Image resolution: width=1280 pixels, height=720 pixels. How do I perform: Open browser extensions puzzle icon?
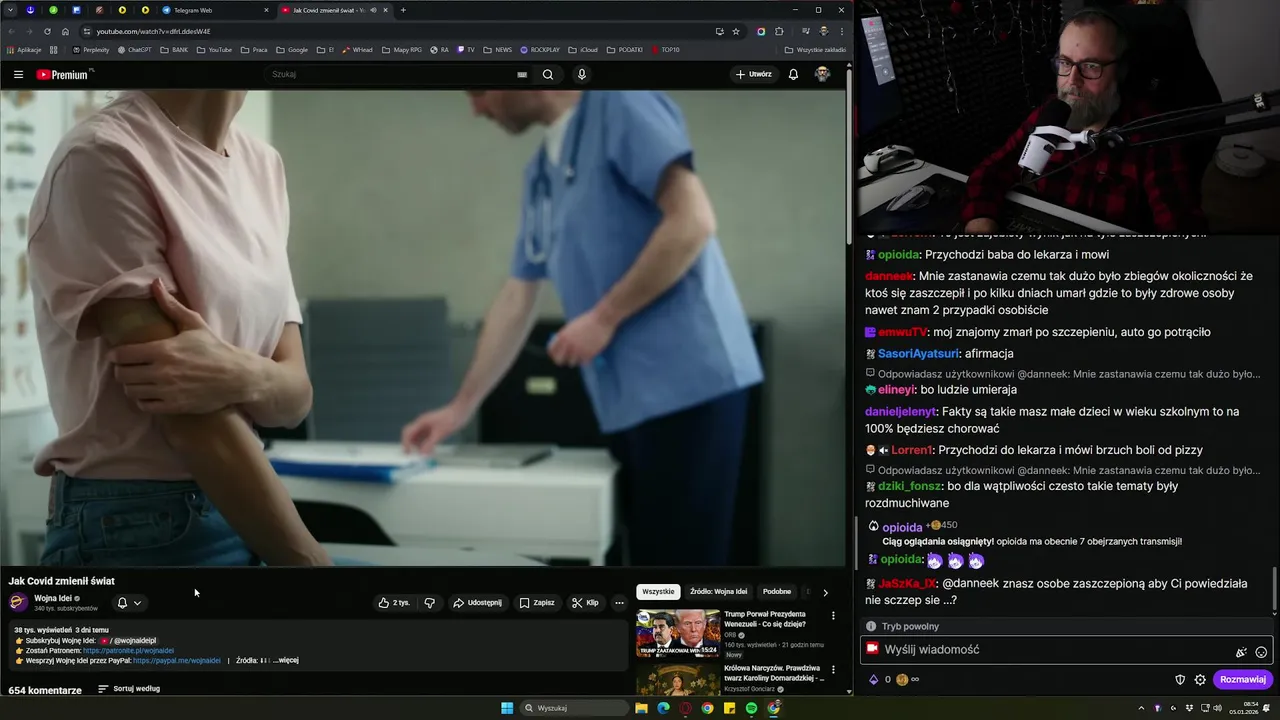pyautogui.click(x=779, y=31)
